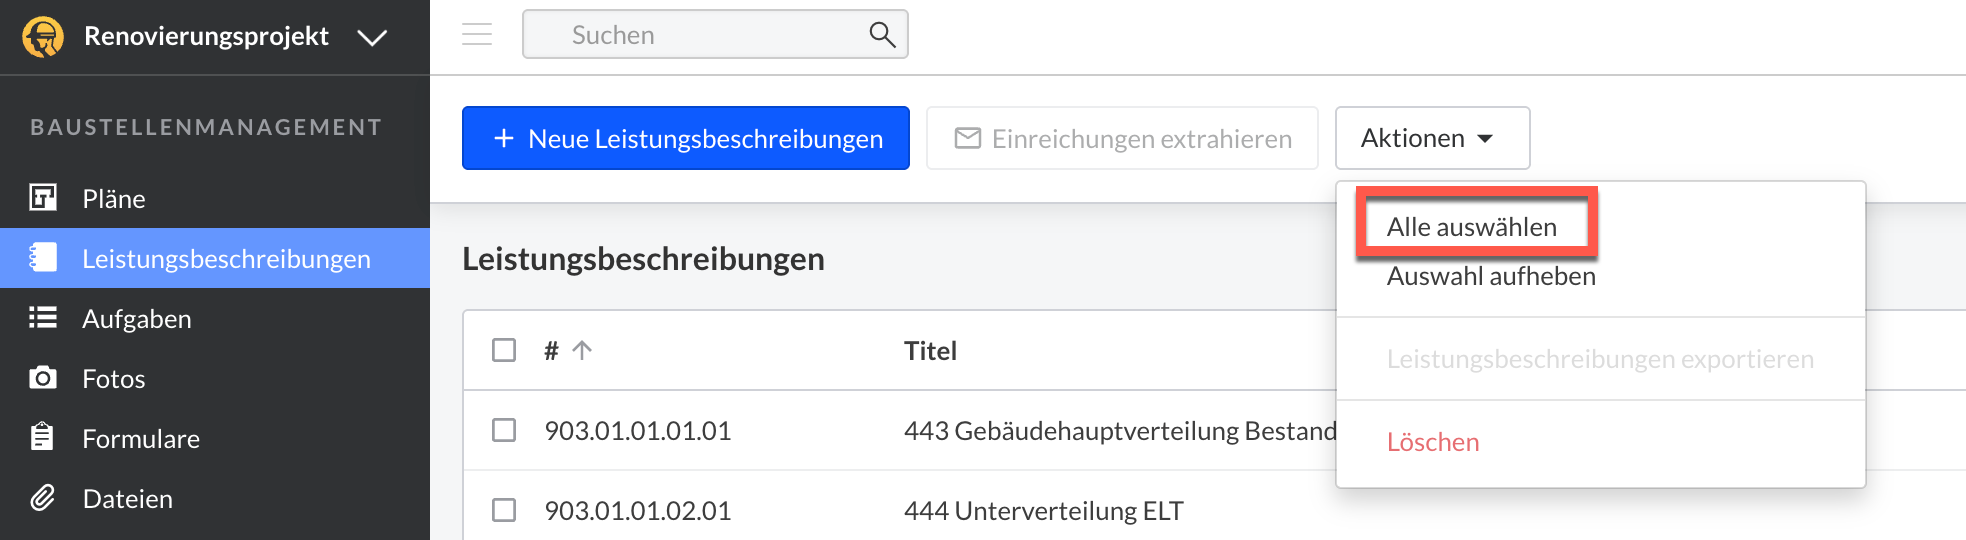Choose Alle auswählen from the menu

[1471, 227]
